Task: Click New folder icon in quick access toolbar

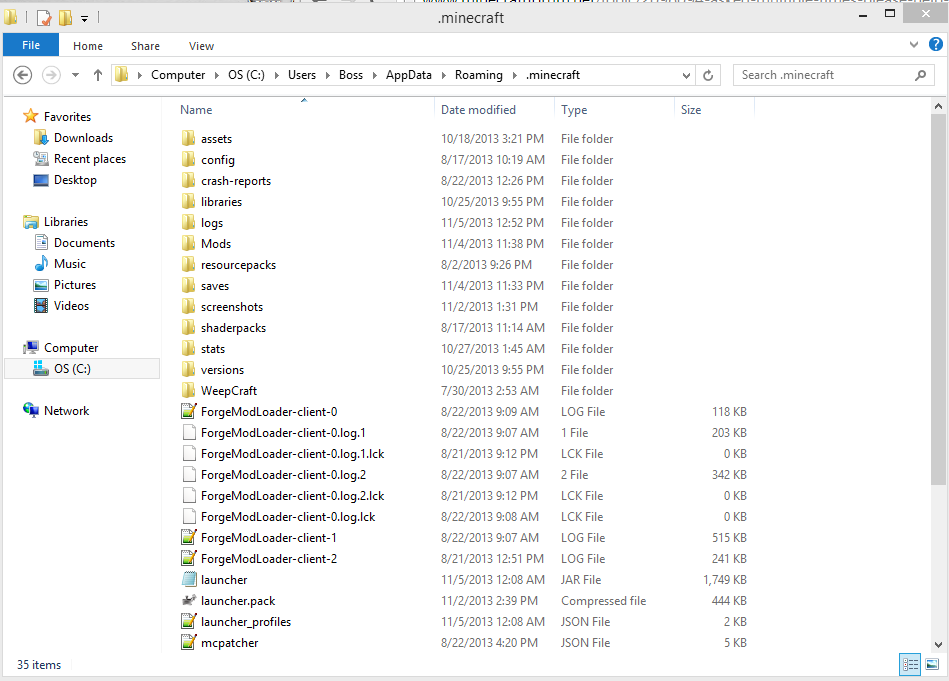Action: click(x=65, y=18)
